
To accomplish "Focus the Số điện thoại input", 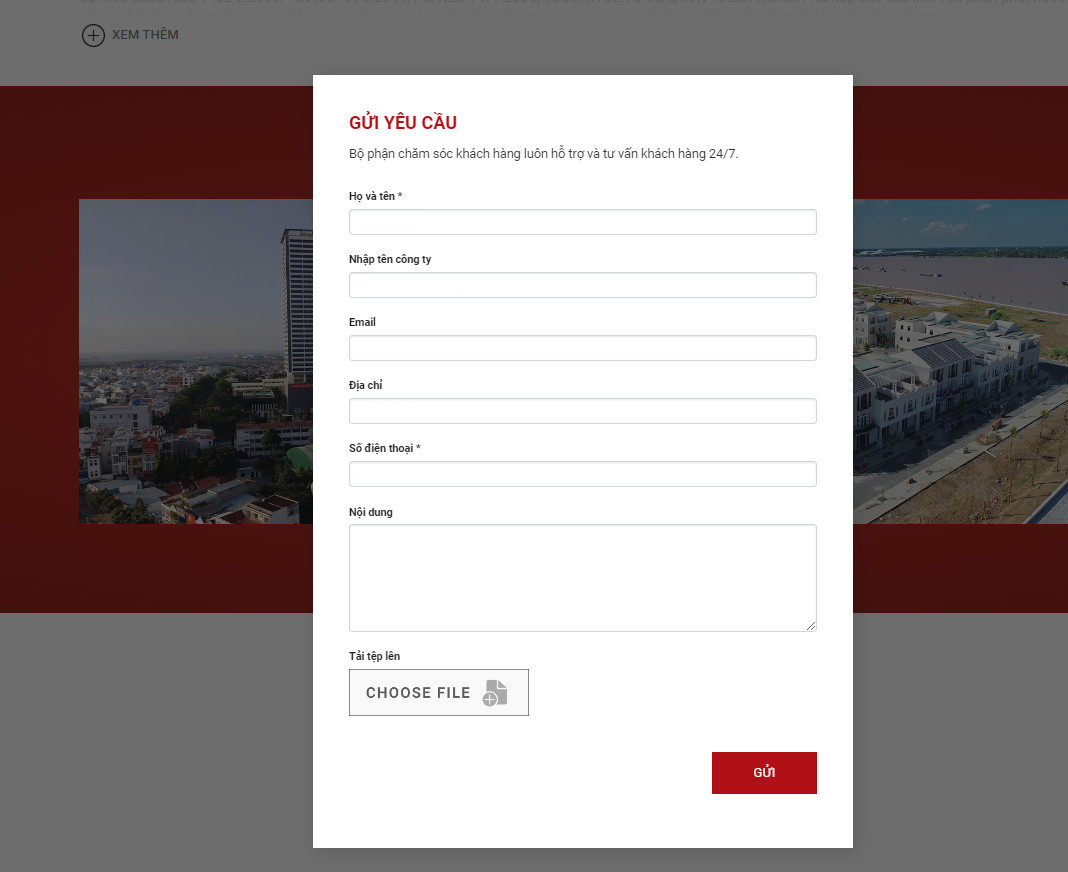I will pyautogui.click(x=582, y=474).
